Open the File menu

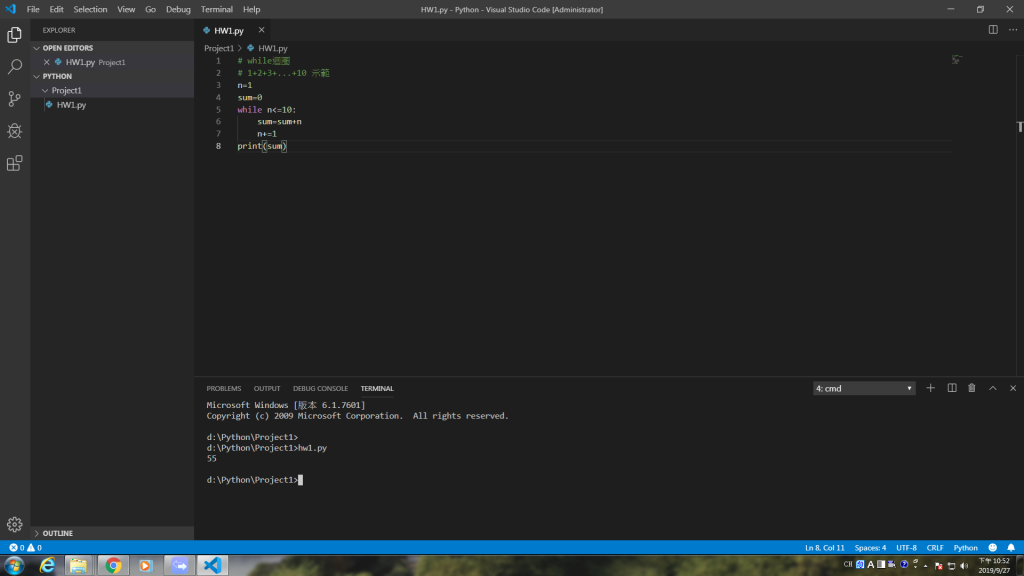[x=33, y=9]
